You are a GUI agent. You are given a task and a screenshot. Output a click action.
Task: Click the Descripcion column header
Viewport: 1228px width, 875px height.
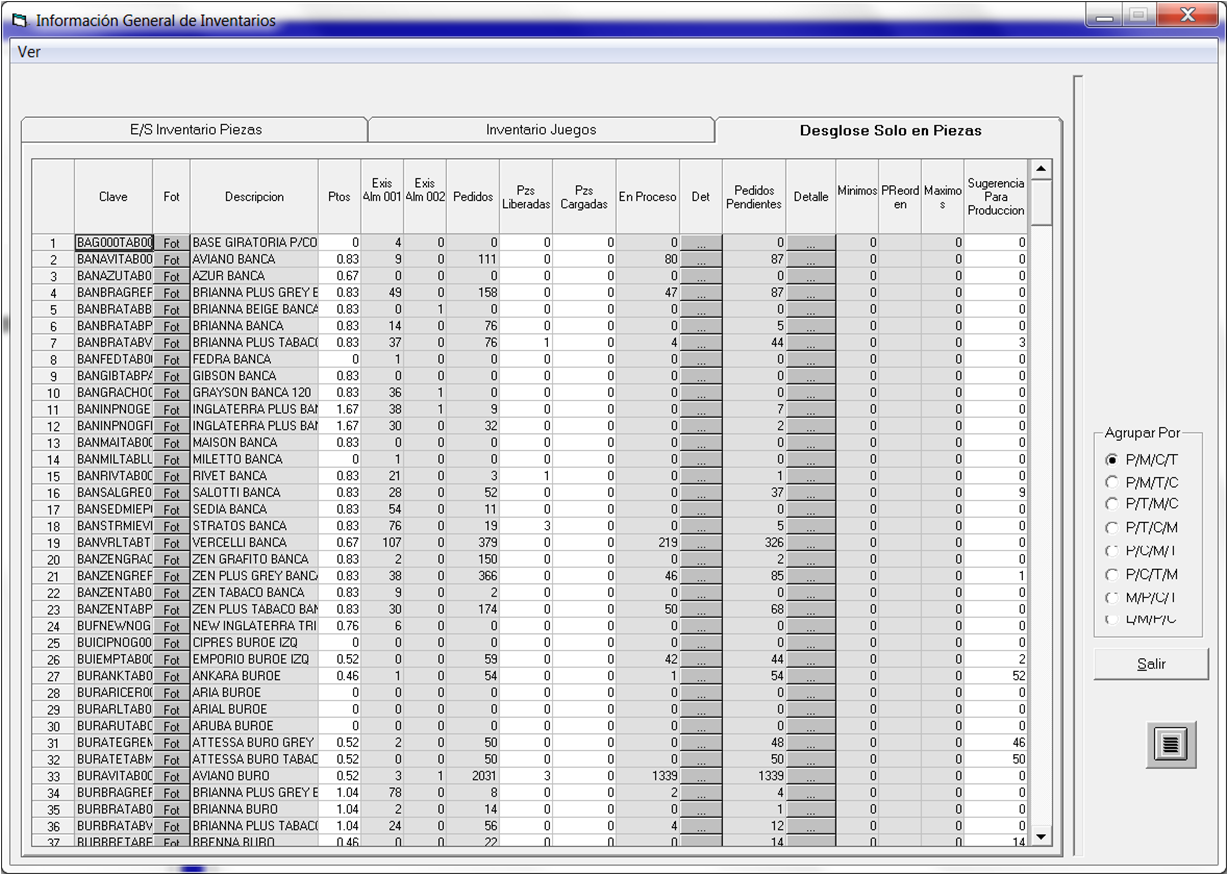click(x=254, y=197)
